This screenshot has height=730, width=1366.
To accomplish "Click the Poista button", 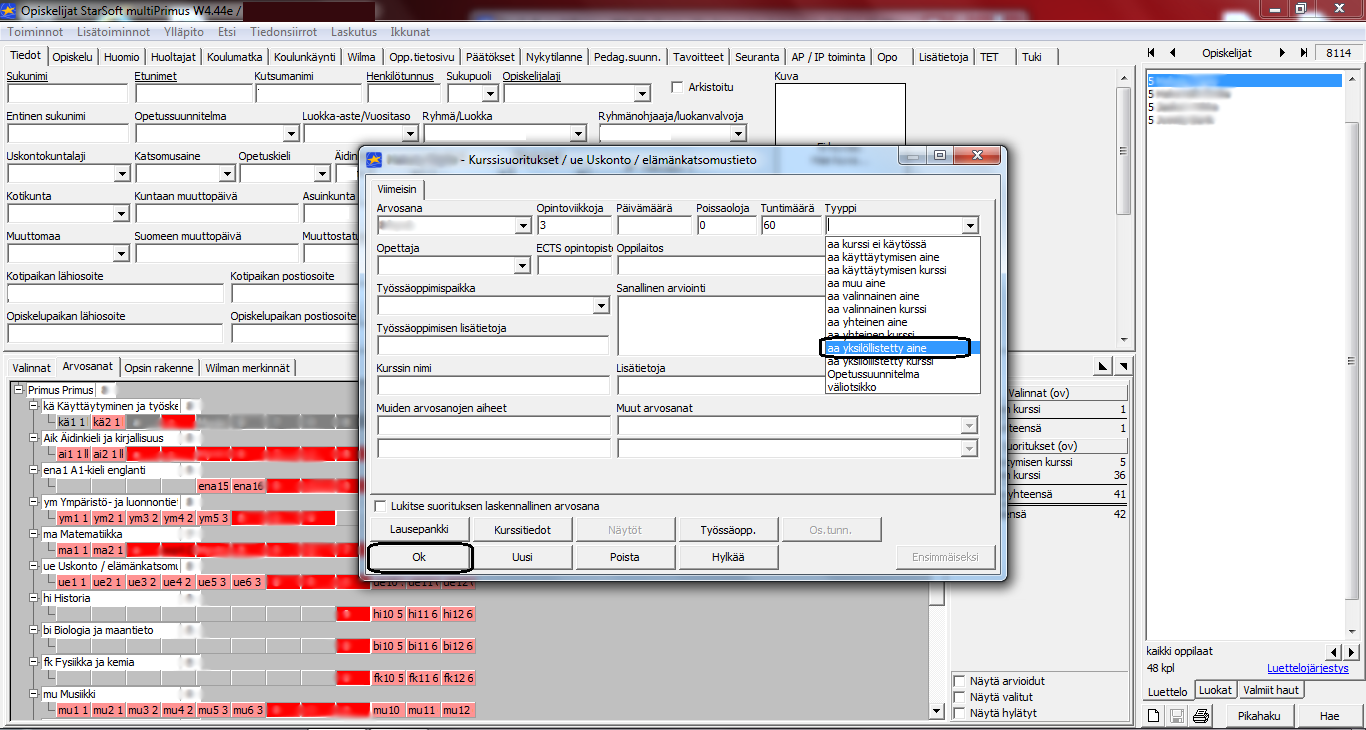I will pos(624,557).
